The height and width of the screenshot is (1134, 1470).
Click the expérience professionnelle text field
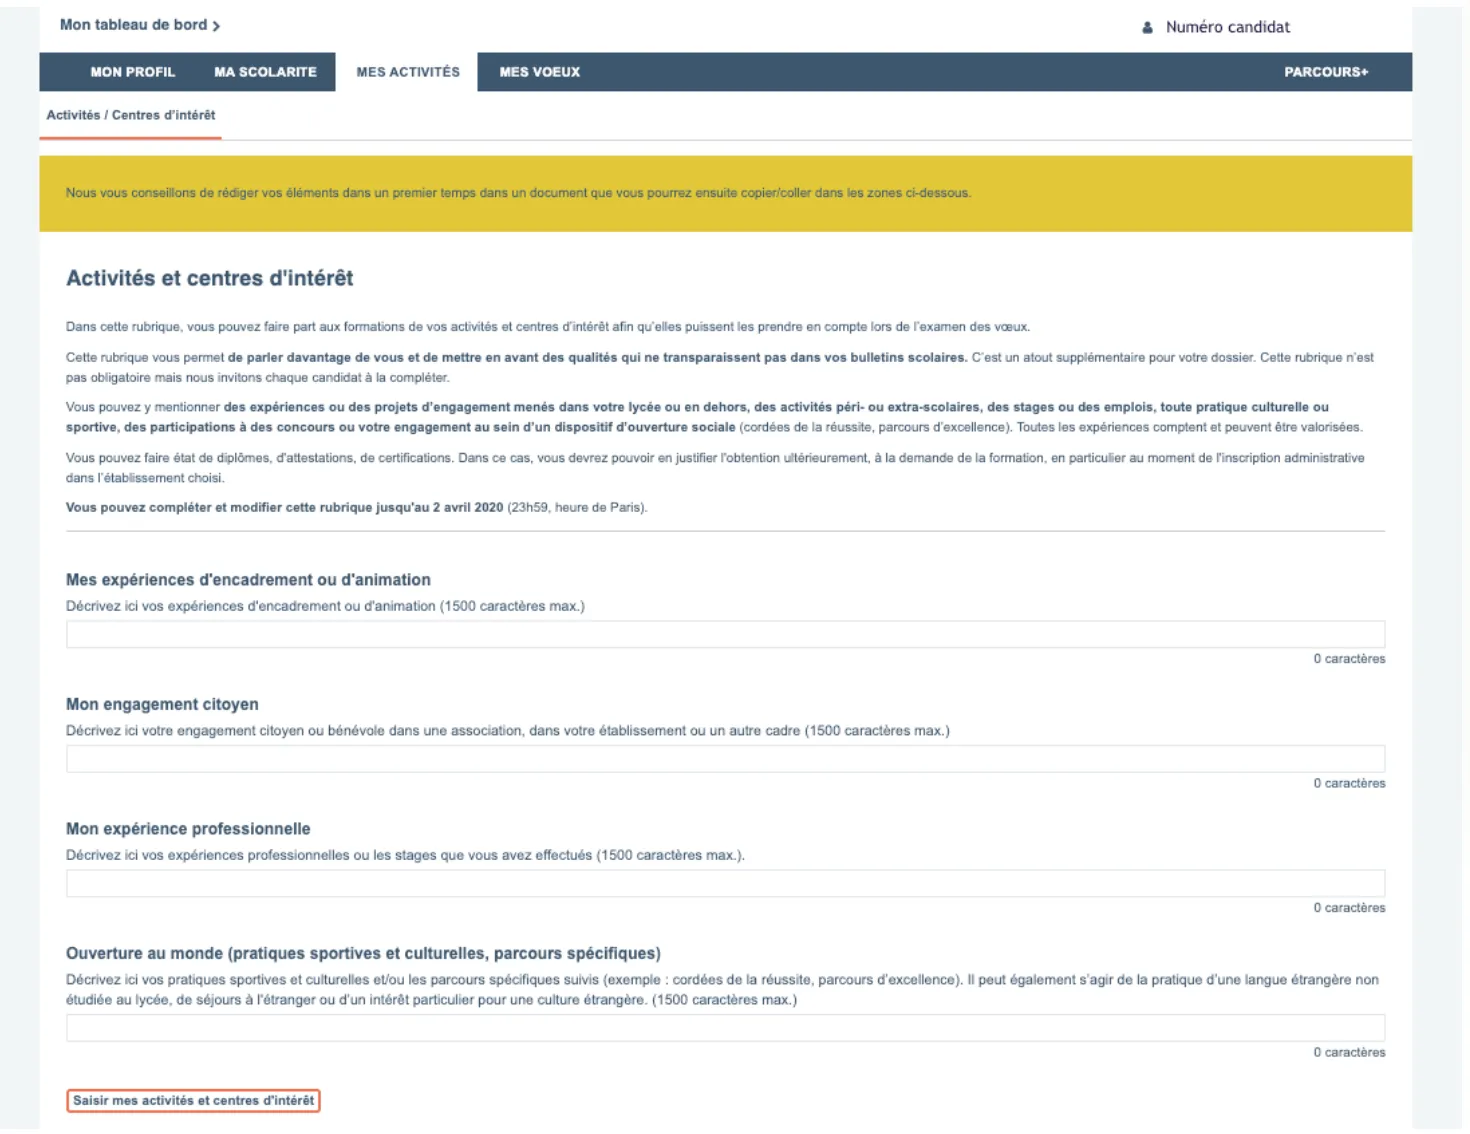pos(725,883)
